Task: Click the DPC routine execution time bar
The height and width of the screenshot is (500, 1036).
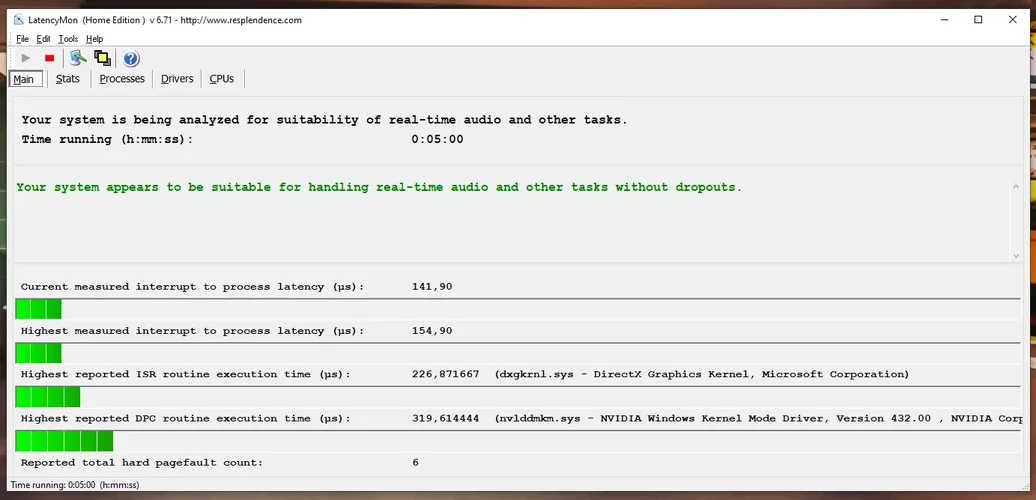Action: pos(64,441)
